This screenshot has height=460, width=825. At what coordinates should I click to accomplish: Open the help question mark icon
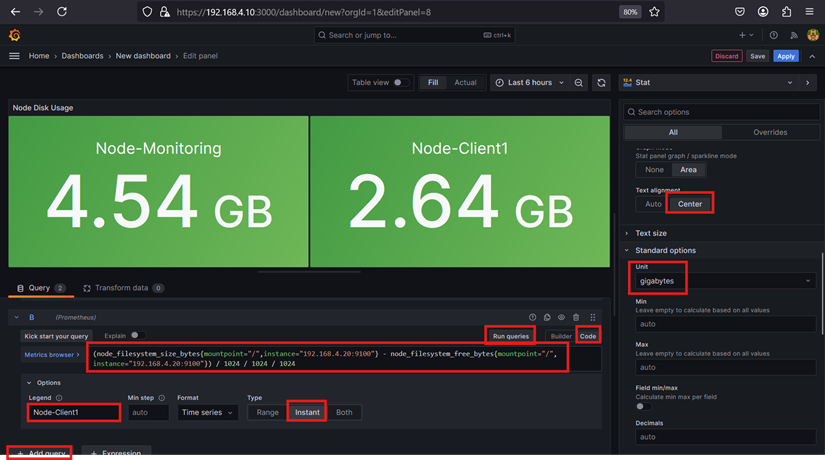click(x=773, y=35)
